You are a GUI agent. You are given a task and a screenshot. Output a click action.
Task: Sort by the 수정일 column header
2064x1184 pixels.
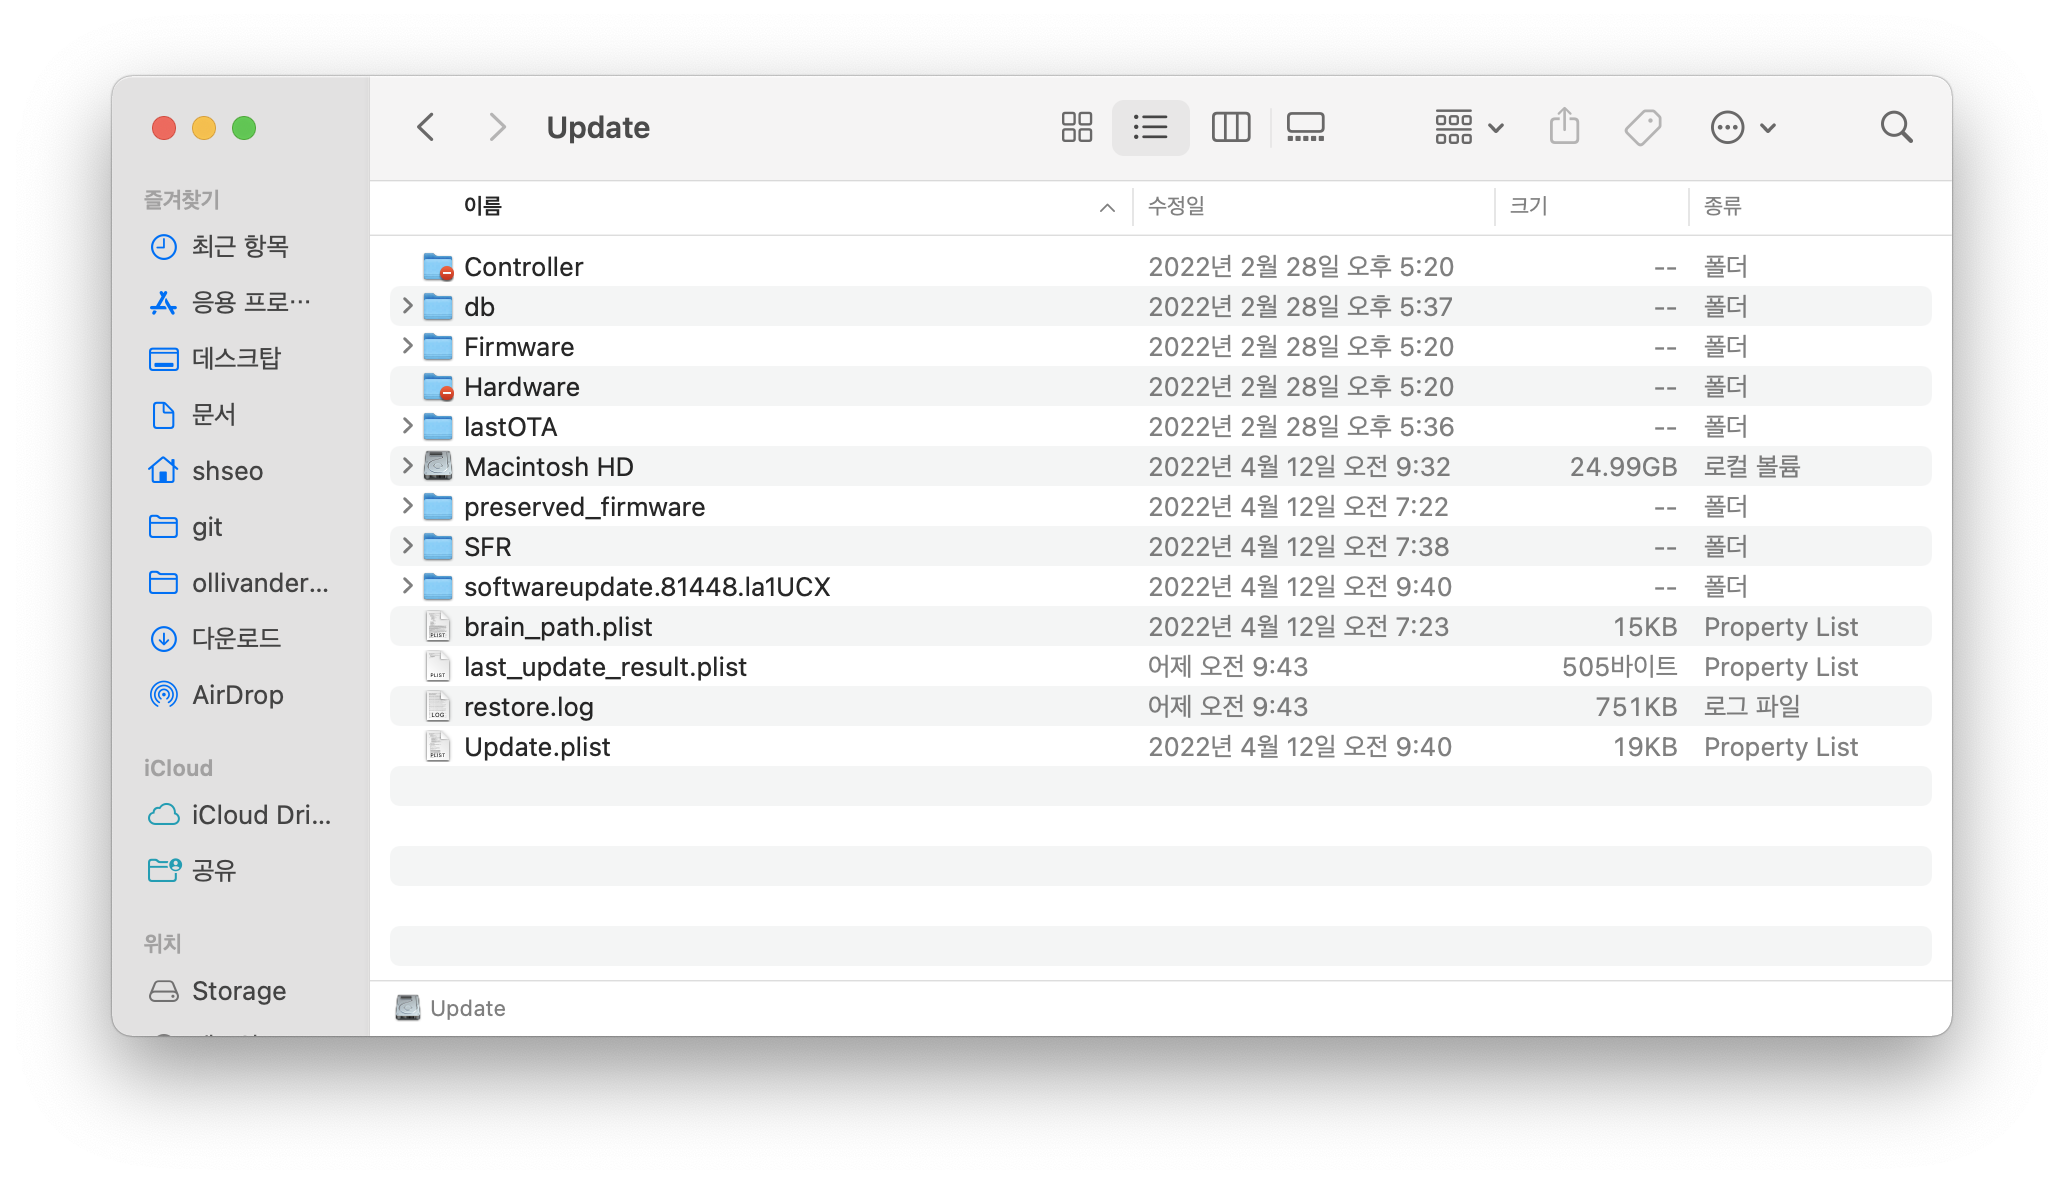click(1176, 206)
